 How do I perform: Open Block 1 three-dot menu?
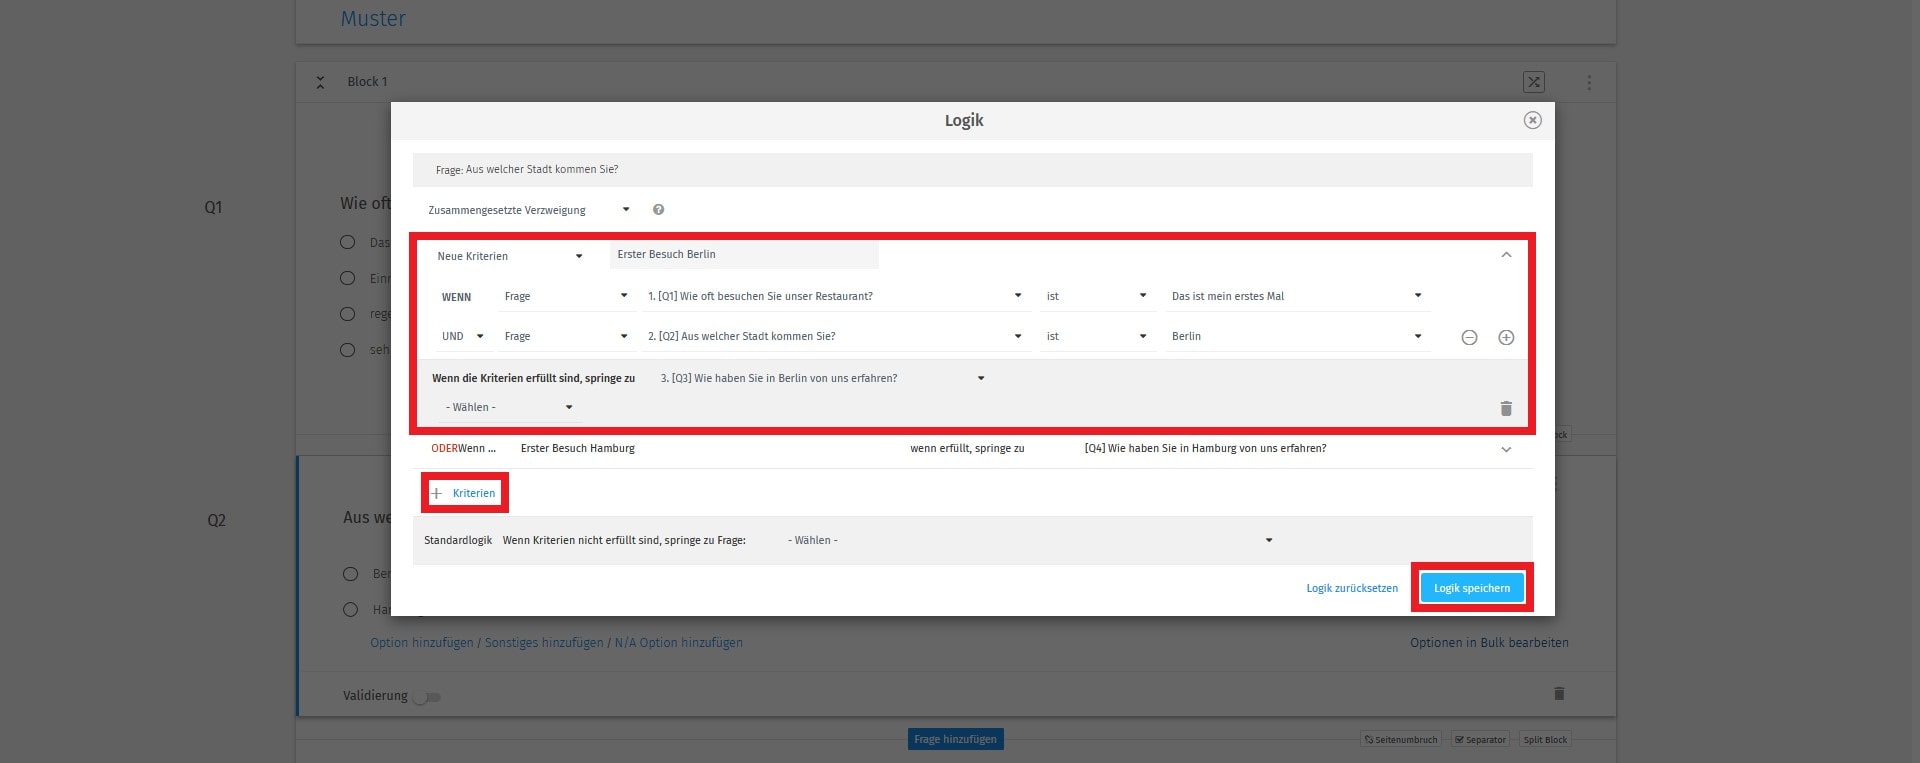[x=1589, y=83]
